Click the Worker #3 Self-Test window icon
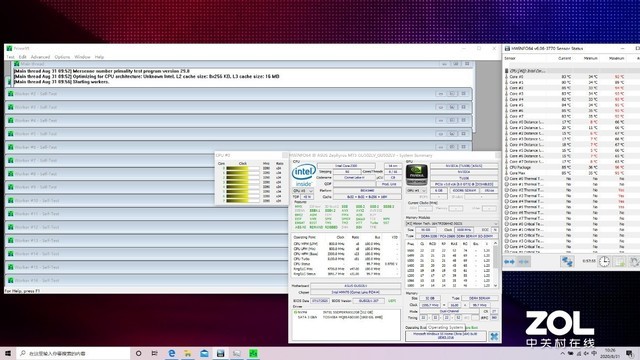Screen dimensions: 640x360 tap(11, 107)
